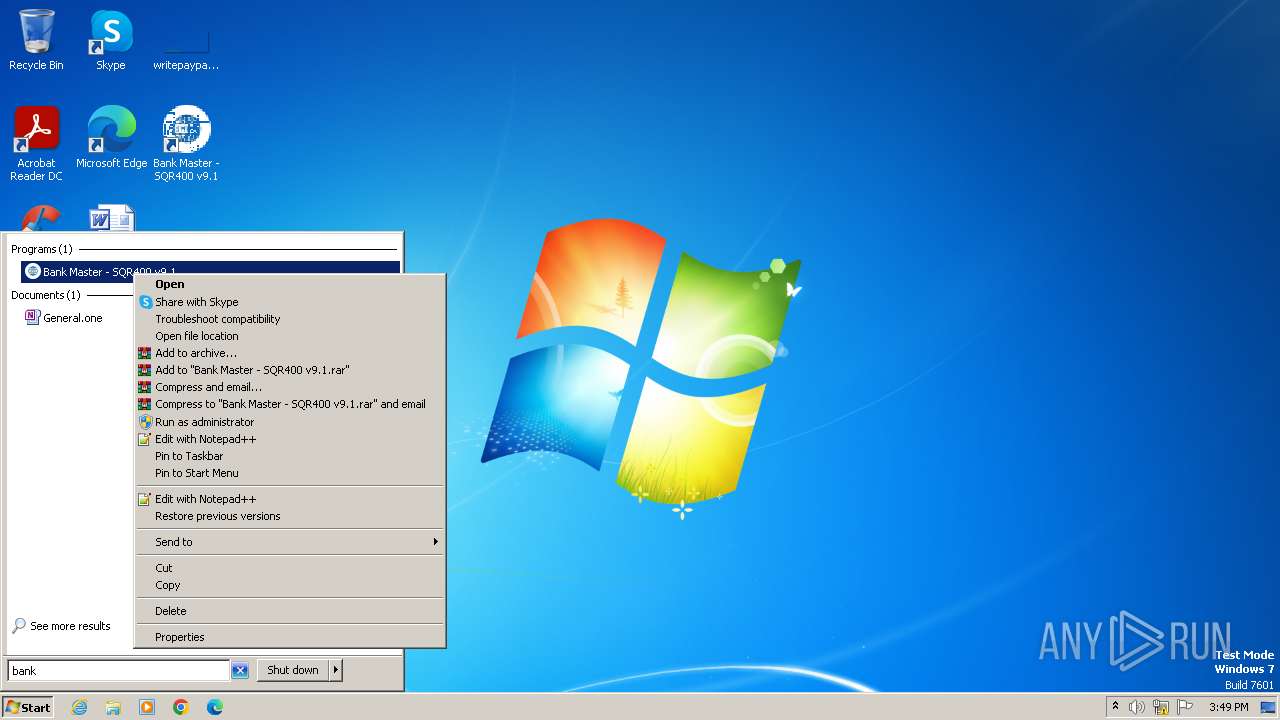The height and width of the screenshot is (720, 1280).
Task: Open Windows Media Player from taskbar
Action: pos(147,707)
